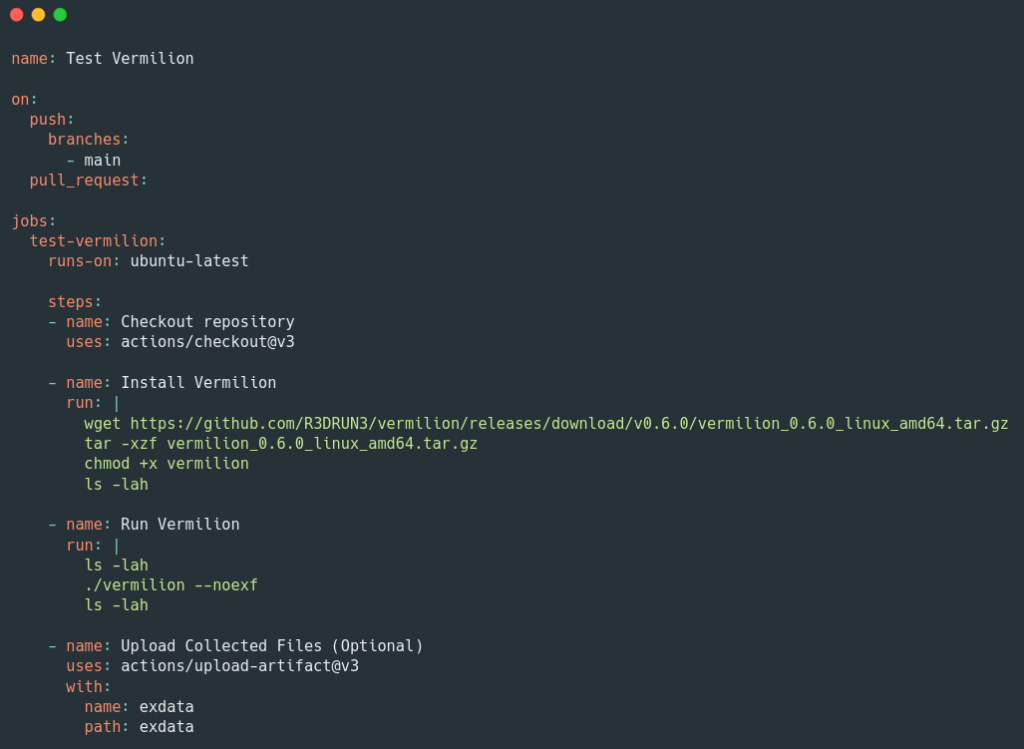Select the 'test-vermilion' job key
This screenshot has width=1024, height=749.
click(94, 241)
